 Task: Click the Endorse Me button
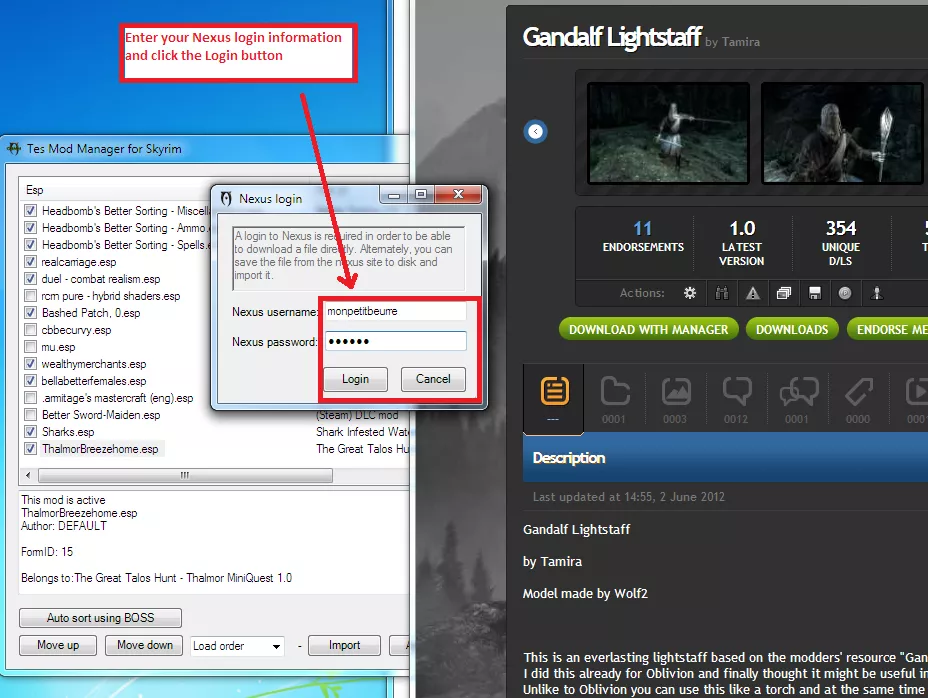click(x=888, y=329)
